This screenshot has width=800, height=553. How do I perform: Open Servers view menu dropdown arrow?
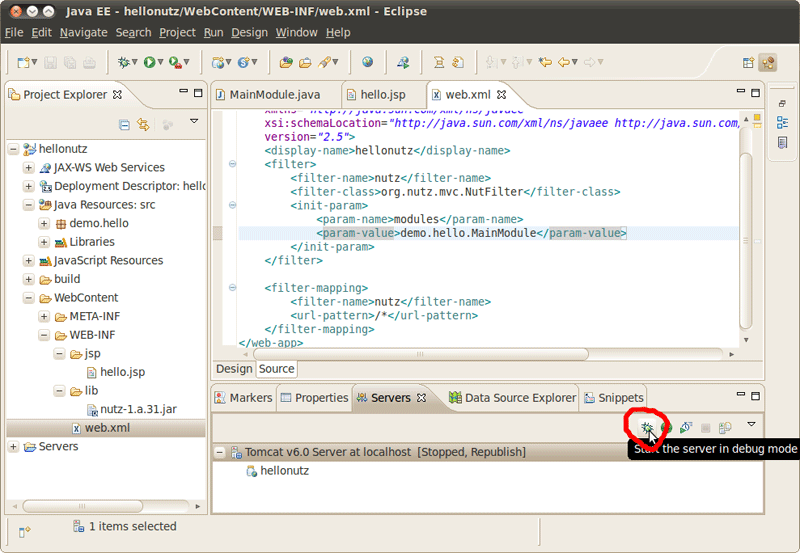click(751, 425)
